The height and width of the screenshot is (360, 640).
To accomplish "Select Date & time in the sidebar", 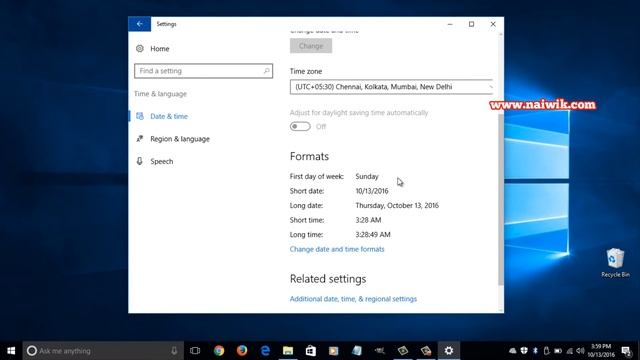I will click(x=169, y=116).
